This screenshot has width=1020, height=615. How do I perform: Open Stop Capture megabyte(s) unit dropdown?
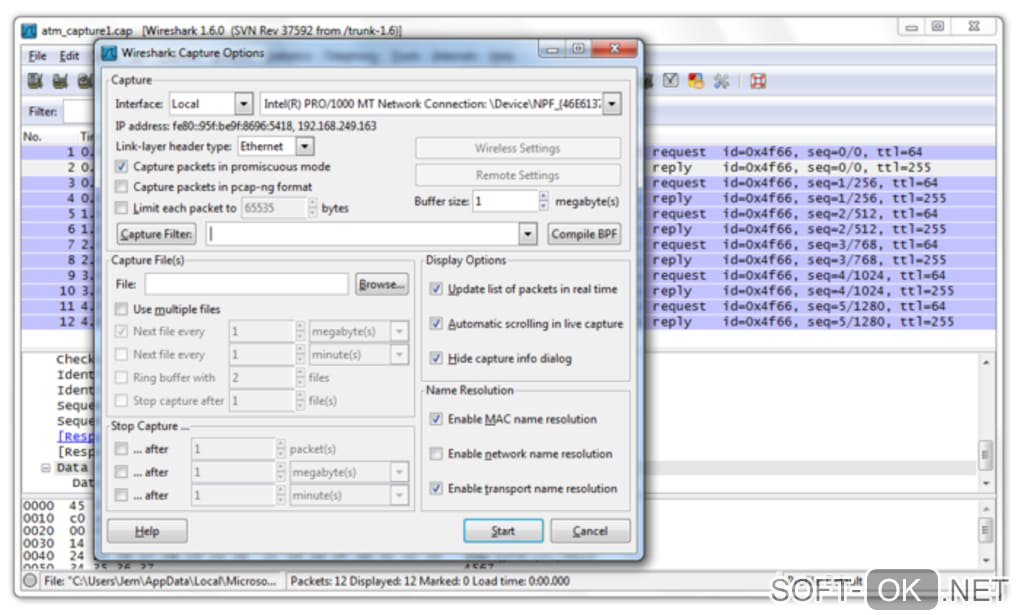pos(399,472)
